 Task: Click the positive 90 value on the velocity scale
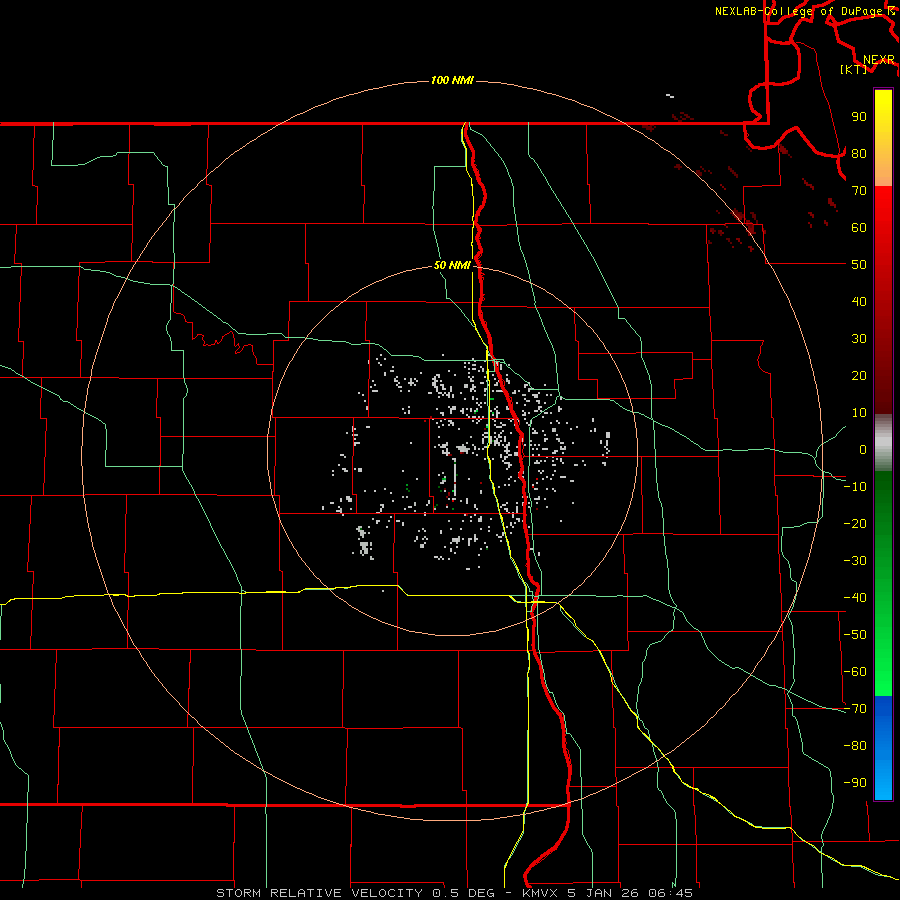pos(859,117)
